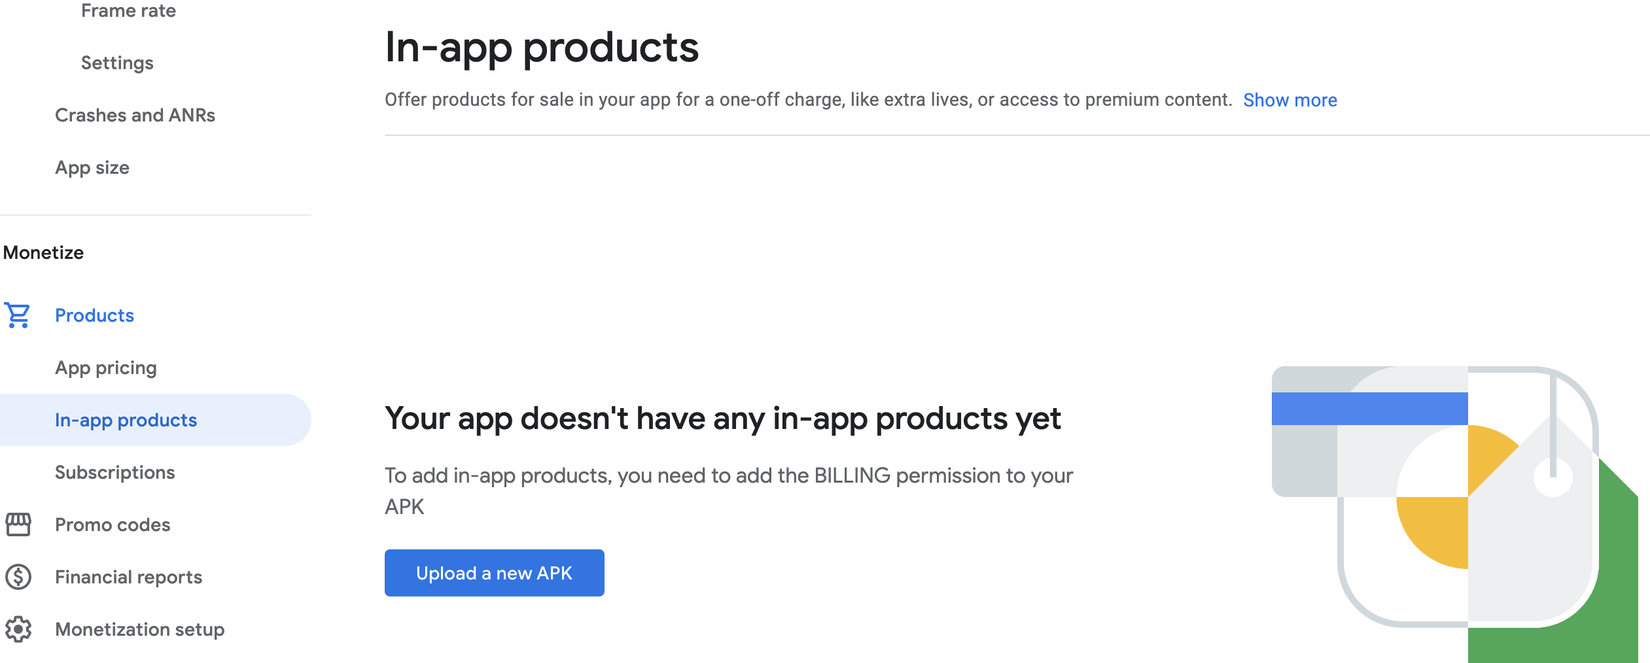Screen dimensions: 1650x663
Task: Open App pricing page
Action: point(106,368)
